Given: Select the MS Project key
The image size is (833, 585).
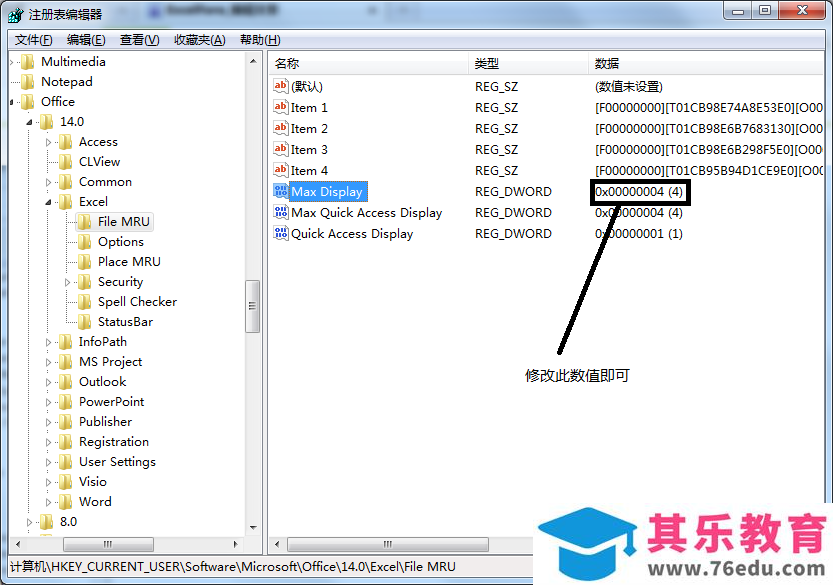Looking at the screenshot, I should click(x=110, y=362).
